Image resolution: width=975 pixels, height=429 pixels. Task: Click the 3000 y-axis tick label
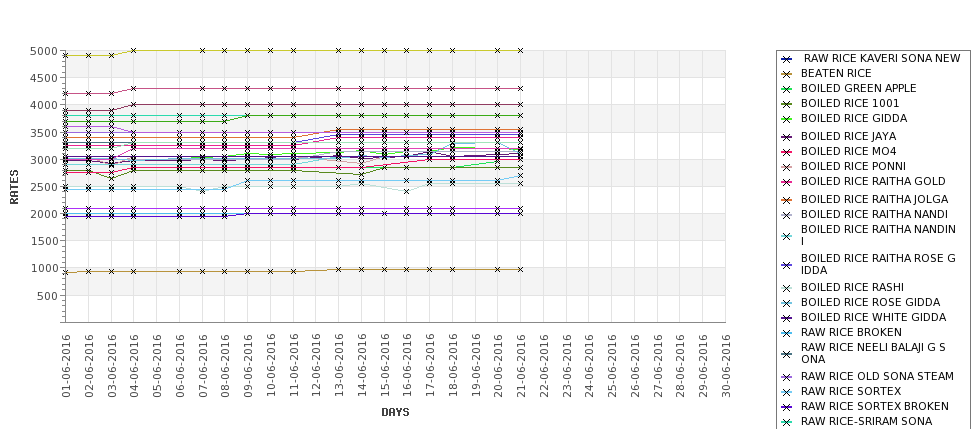click(x=44, y=160)
